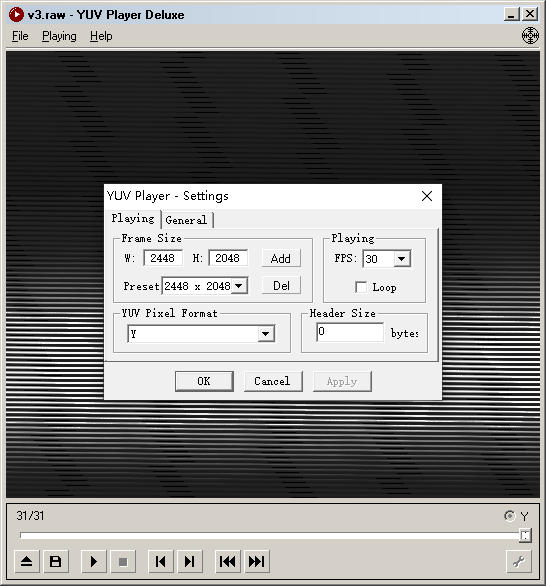Click the Header Size bytes field
The image size is (546, 586).
350,332
